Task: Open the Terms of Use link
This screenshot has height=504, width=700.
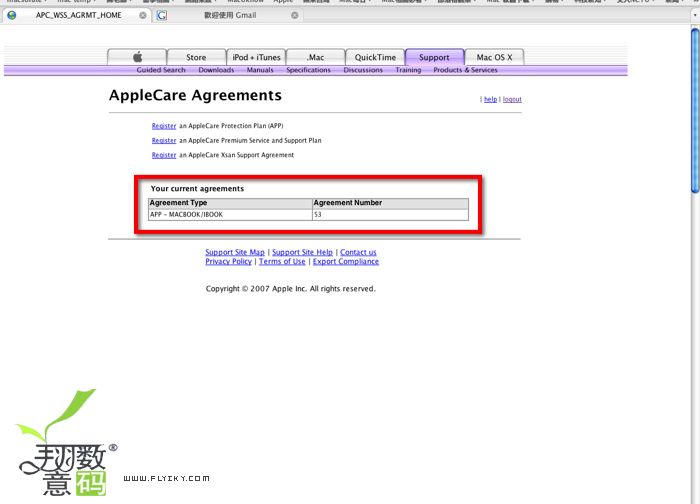Action: tap(282, 262)
